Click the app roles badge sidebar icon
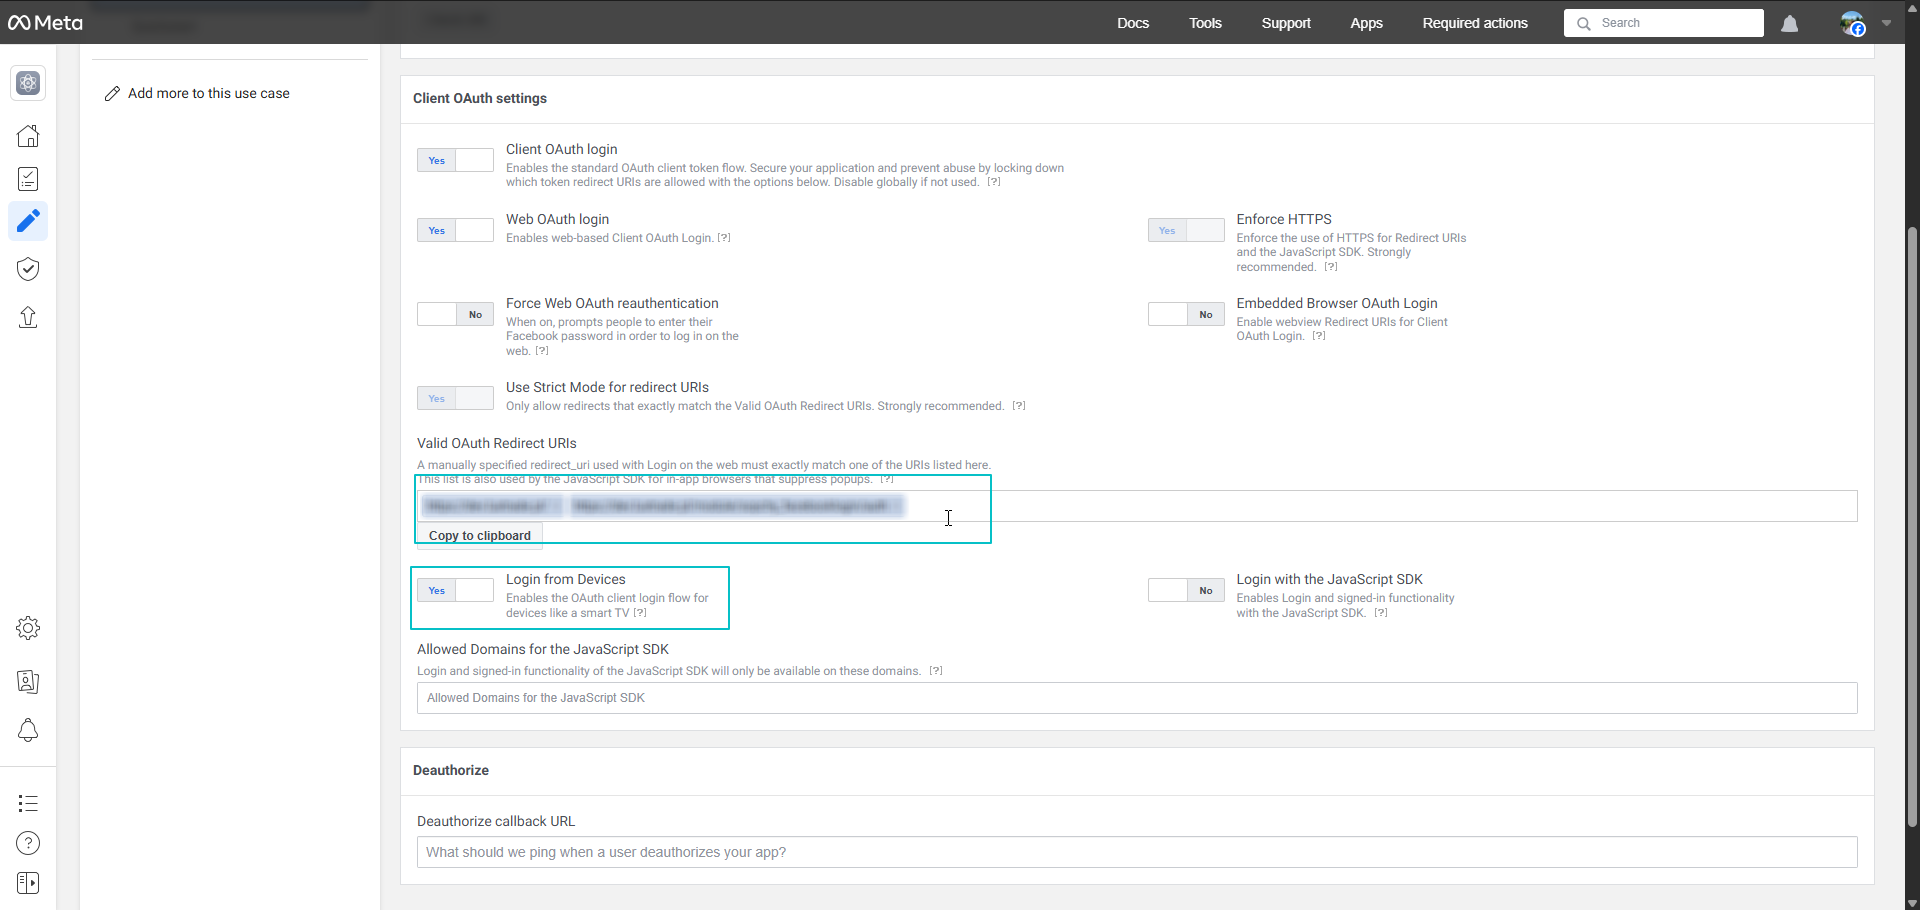 coord(28,682)
